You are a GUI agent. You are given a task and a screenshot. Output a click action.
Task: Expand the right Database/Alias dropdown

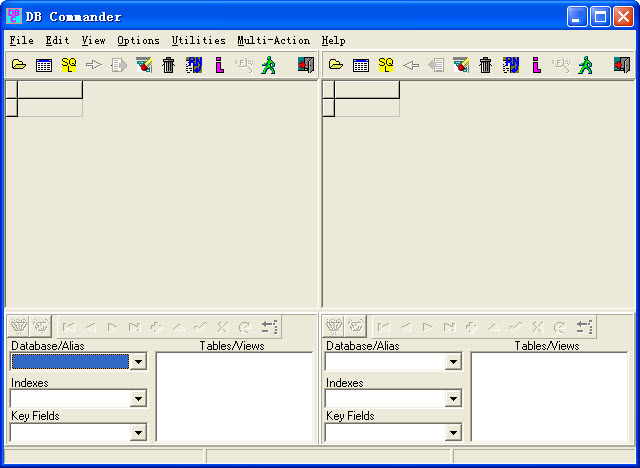point(454,362)
